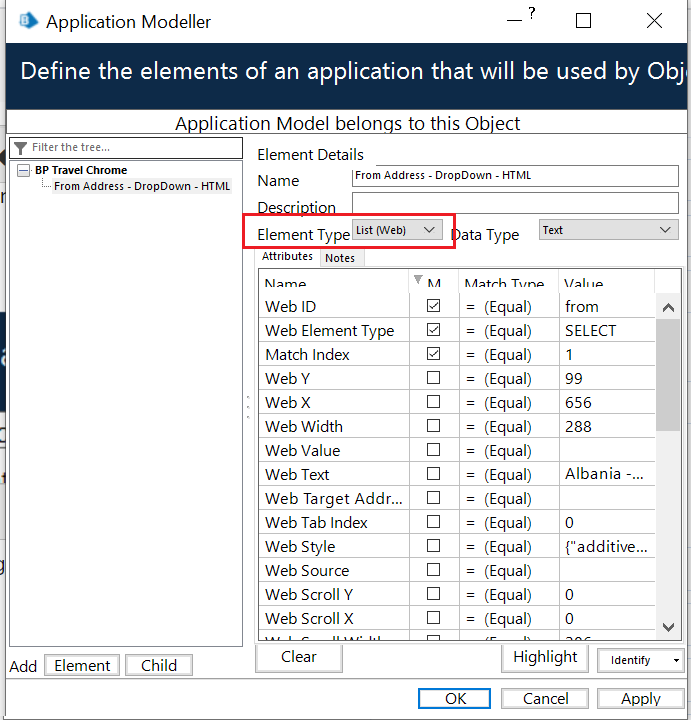Click the Add Element button
This screenshot has width=691, height=720.
click(82, 665)
